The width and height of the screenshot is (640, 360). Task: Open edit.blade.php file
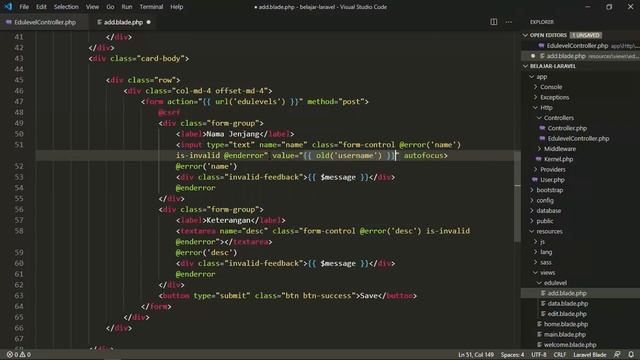[x=580, y=313]
